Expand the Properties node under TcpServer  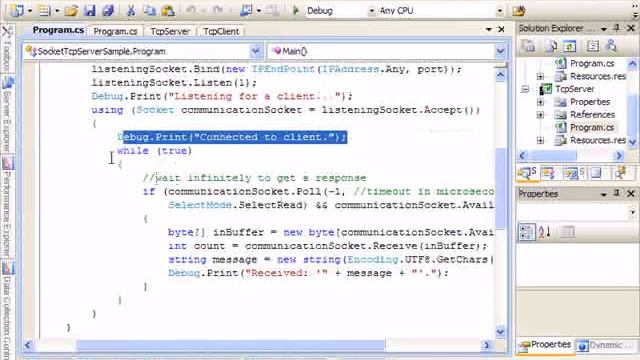click(x=540, y=102)
